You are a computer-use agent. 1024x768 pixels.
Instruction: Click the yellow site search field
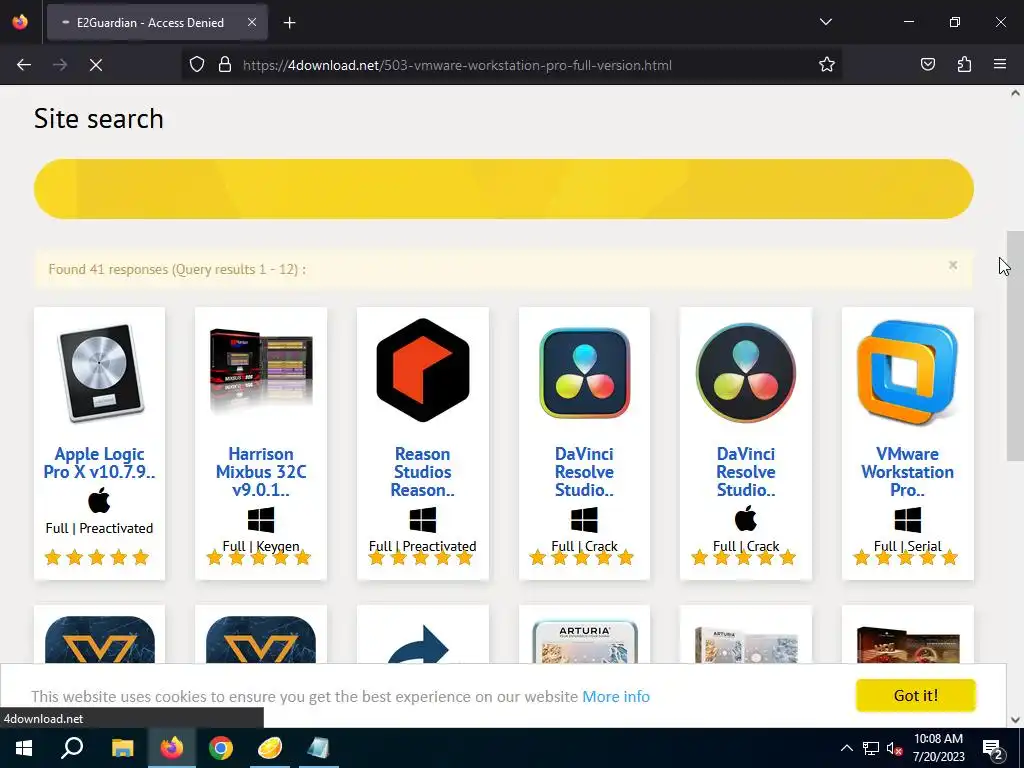[x=504, y=189]
